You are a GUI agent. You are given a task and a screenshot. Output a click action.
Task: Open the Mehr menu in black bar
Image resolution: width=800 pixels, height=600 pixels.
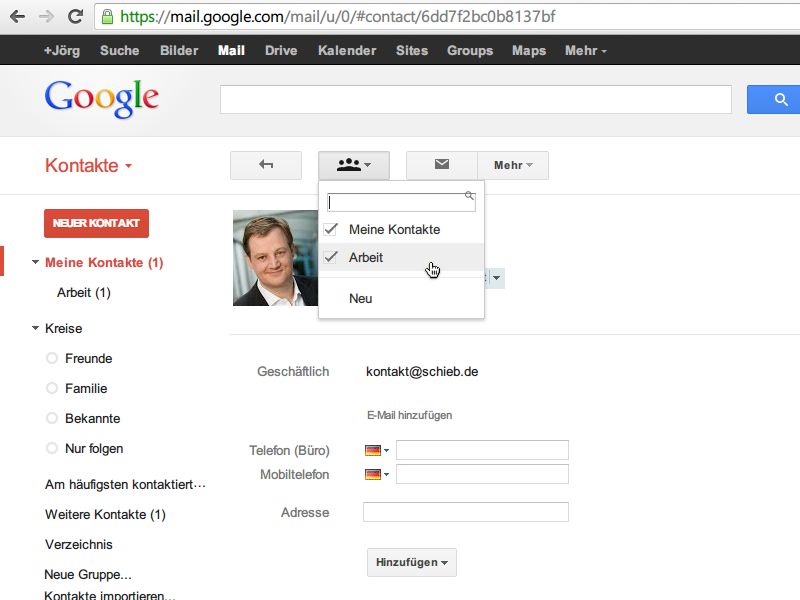(585, 51)
